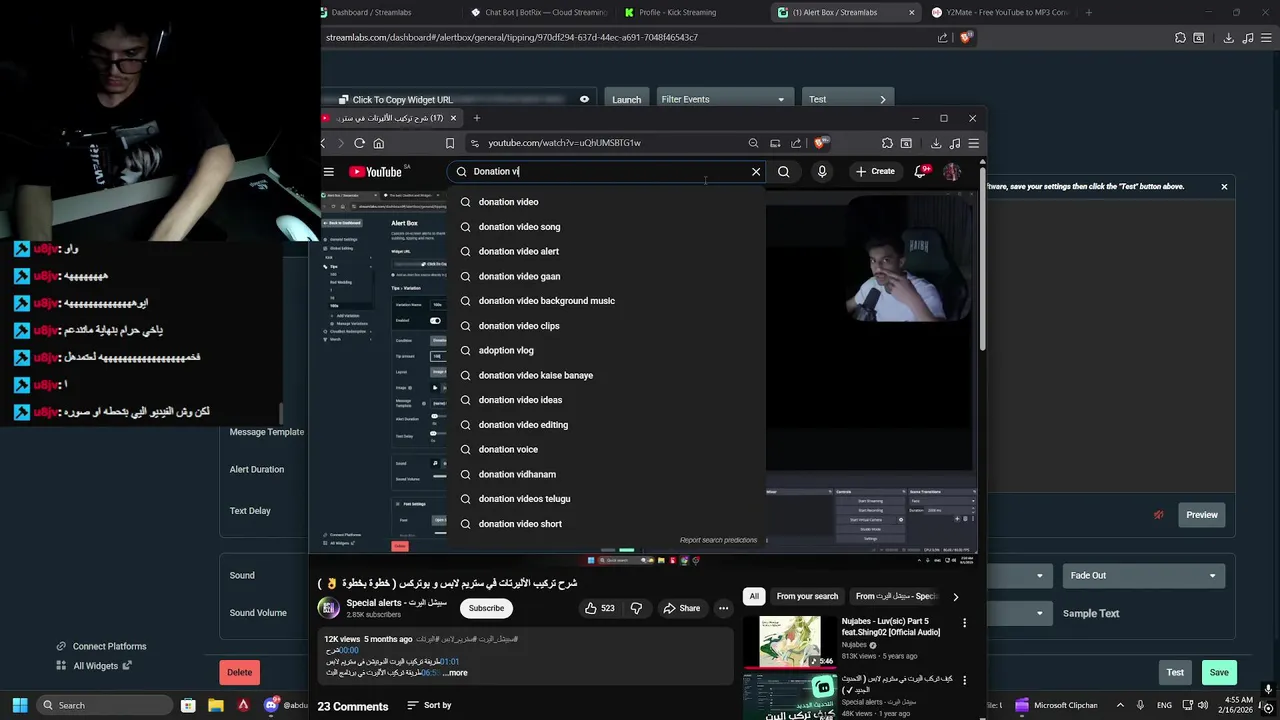Open downloads icon in YouTube window
This screenshot has width=1280, height=720.
(x=936, y=143)
